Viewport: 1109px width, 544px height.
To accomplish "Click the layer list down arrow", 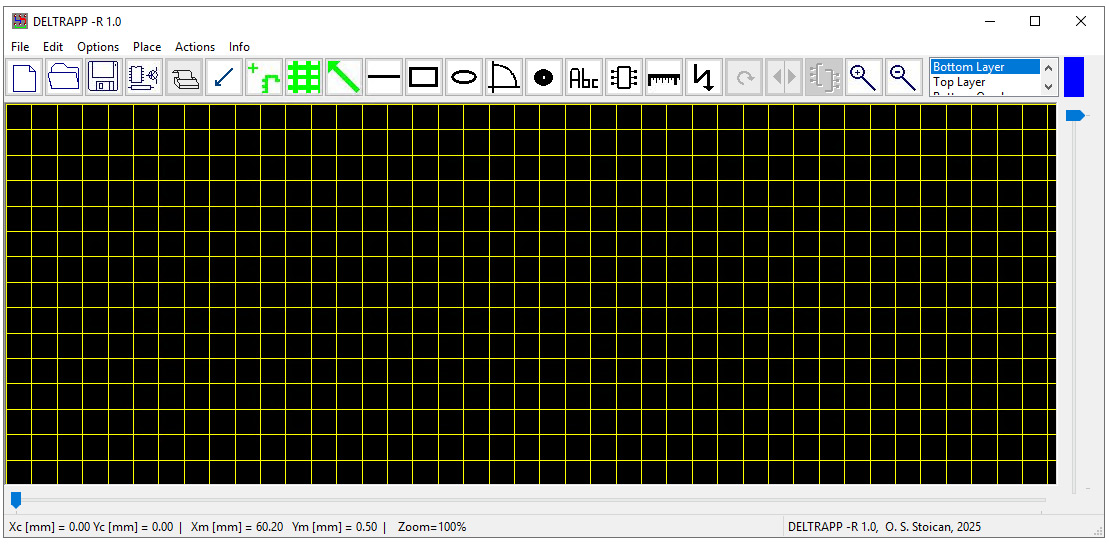I will (x=1049, y=87).
